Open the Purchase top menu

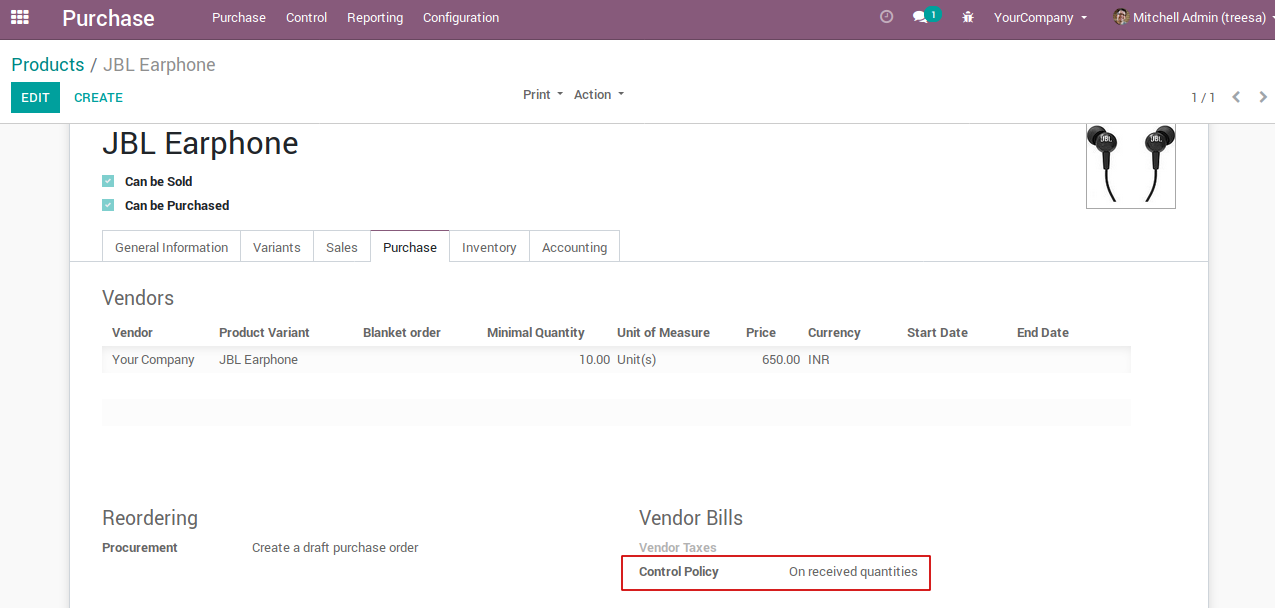click(x=239, y=17)
